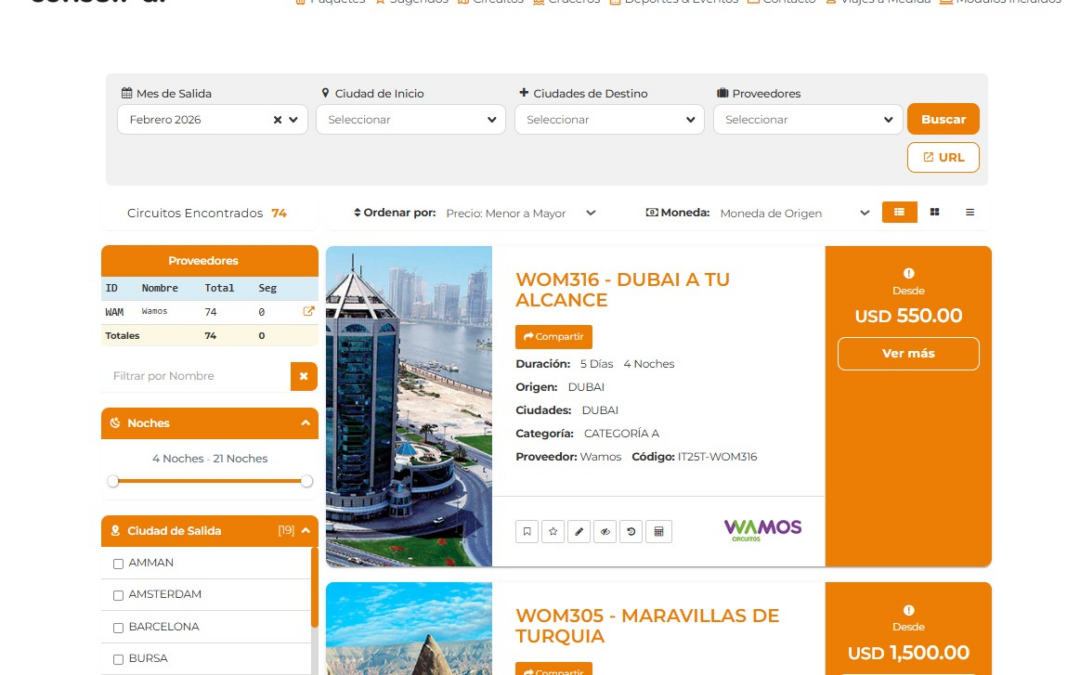The width and height of the screenshot is (1080, 675).
Task: Click the history icon on the Dubai card
Action: point(631,532)
